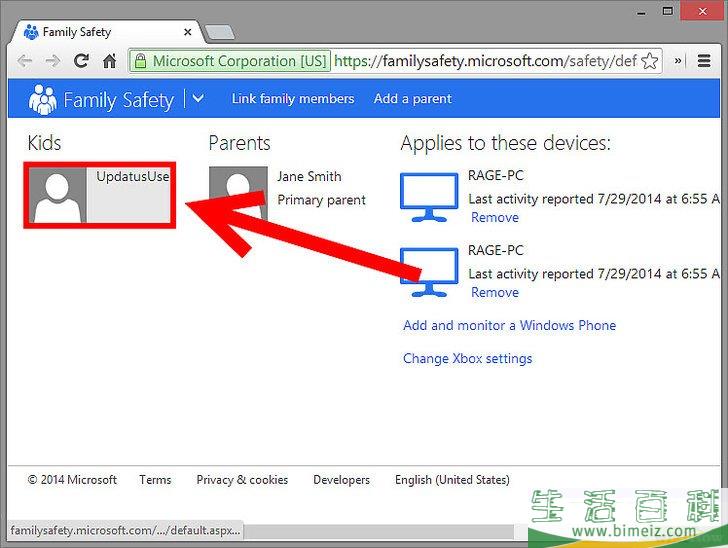Show hidden extensions via double chevron

pos(678,60)
